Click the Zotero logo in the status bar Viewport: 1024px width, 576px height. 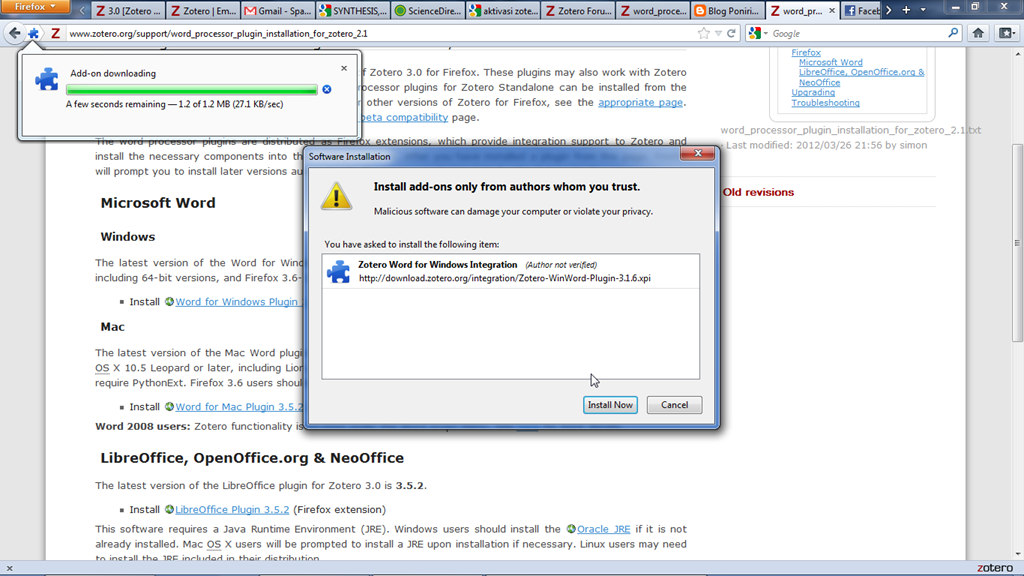click(x=995, y=568)
